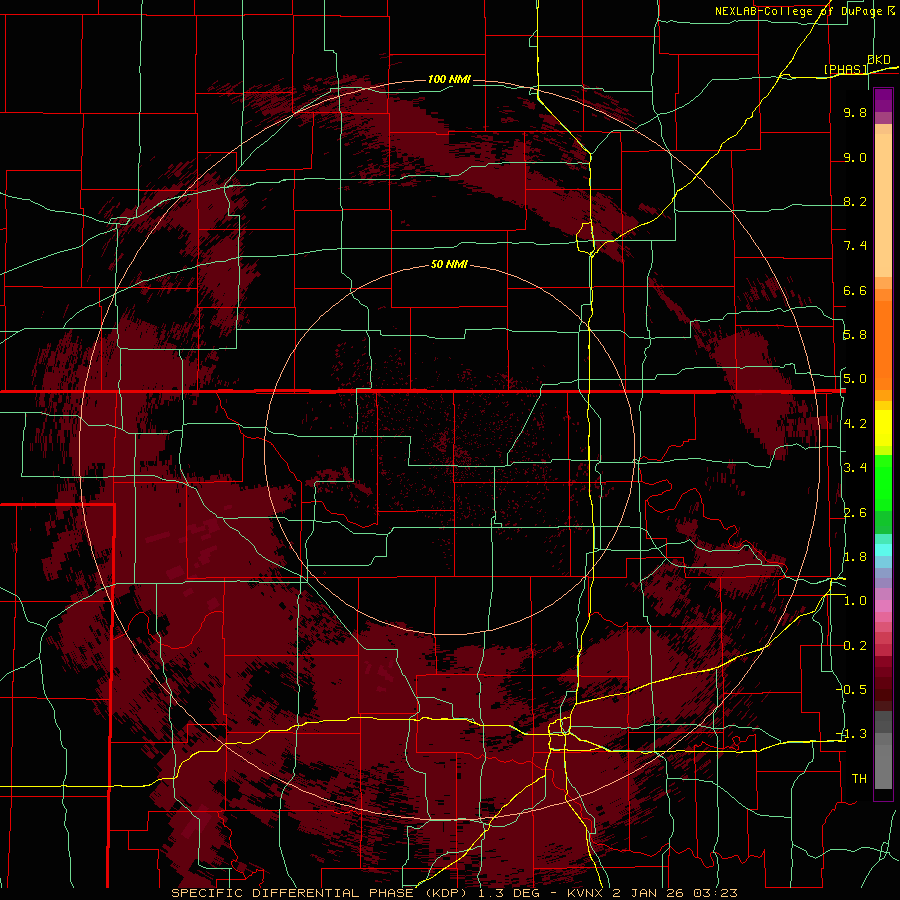Select the 1.0 value on the color scale
Screen dimensions: 900x900
point(855,601)
